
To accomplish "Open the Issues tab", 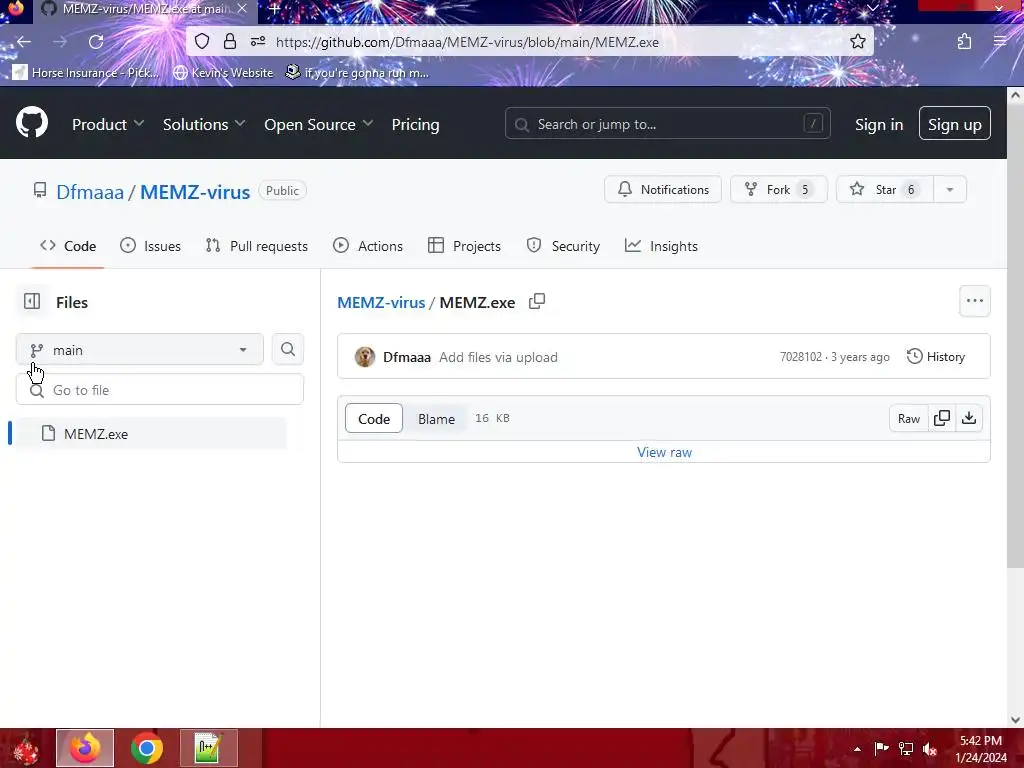I will pos(150,246).
